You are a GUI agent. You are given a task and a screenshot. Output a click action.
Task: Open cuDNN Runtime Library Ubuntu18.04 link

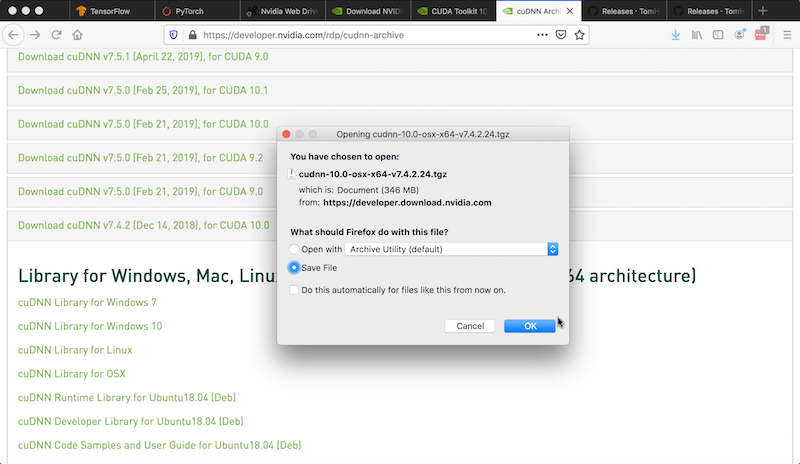(x=127, y=397)
